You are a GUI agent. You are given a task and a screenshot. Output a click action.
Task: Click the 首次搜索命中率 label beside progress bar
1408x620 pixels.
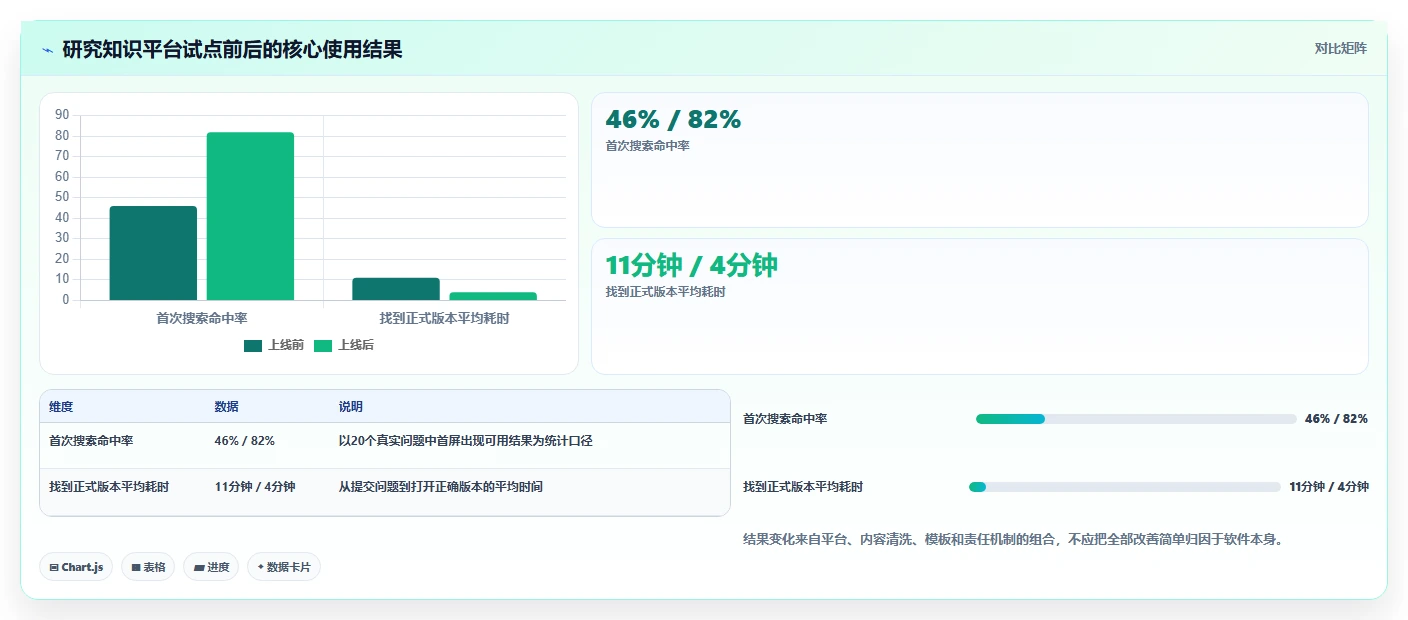[x=785, y=419]
